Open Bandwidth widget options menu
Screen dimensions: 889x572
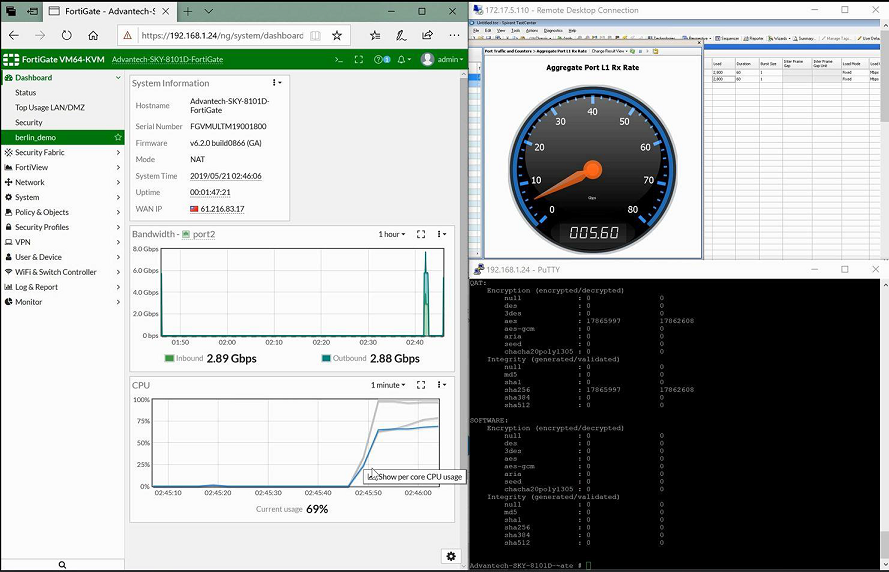tap(442, 234)
